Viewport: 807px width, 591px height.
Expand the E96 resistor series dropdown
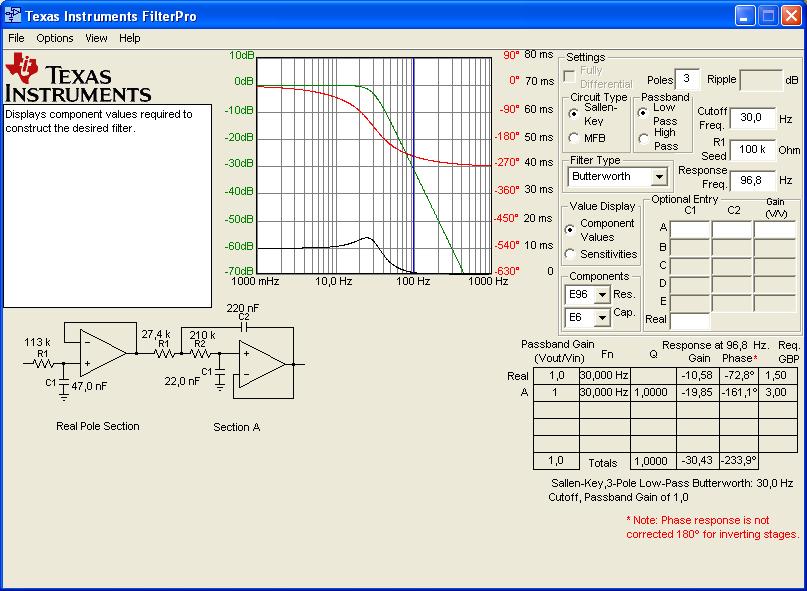click(x=601, y=295)
